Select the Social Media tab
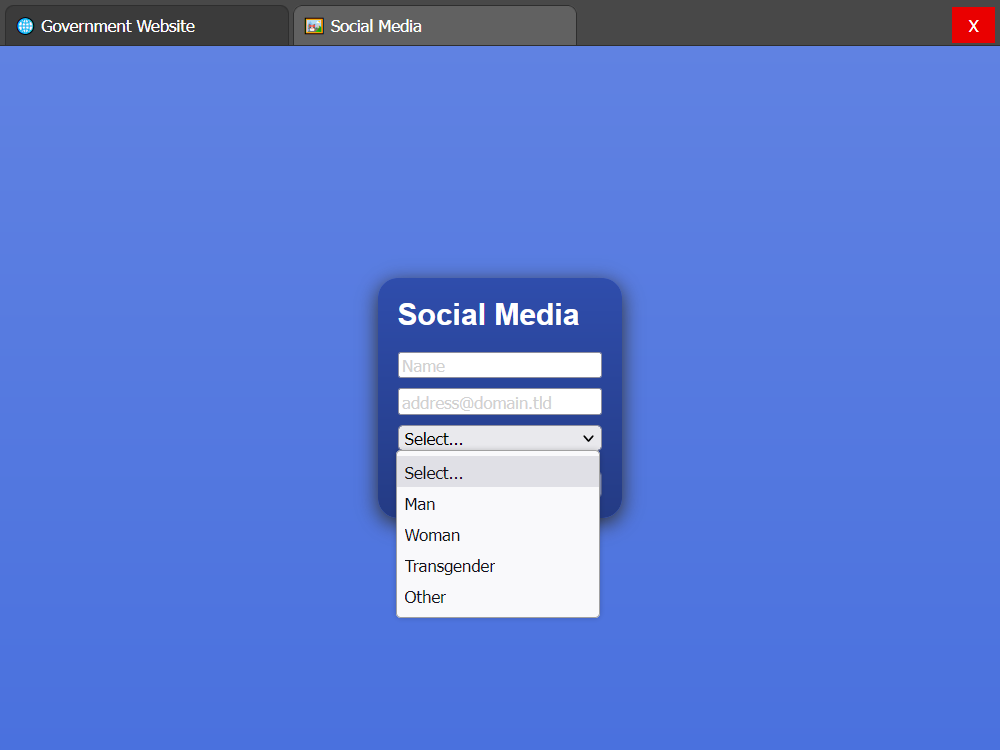Screen dimensions: 1000x750 click(435, 26)
